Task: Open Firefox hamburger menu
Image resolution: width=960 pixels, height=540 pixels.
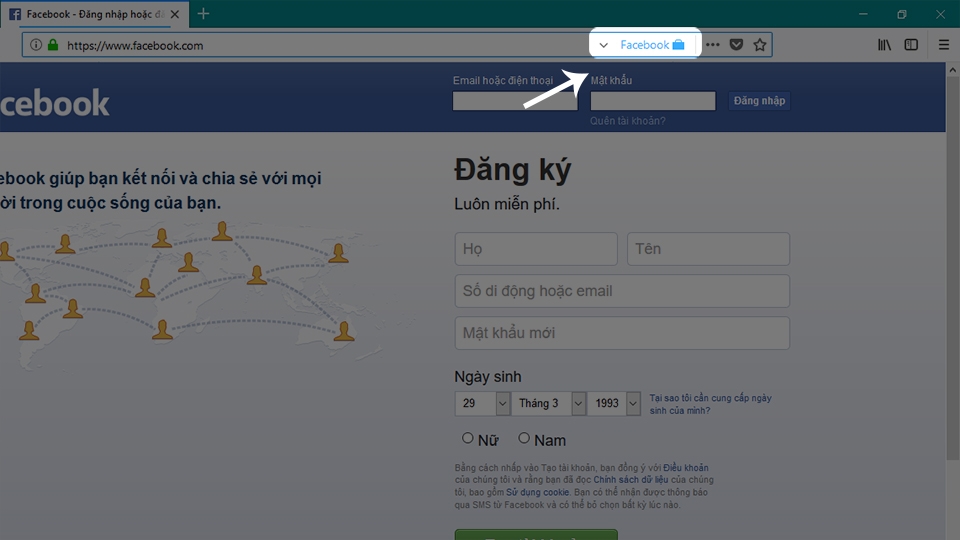Action: pos(943,45)
